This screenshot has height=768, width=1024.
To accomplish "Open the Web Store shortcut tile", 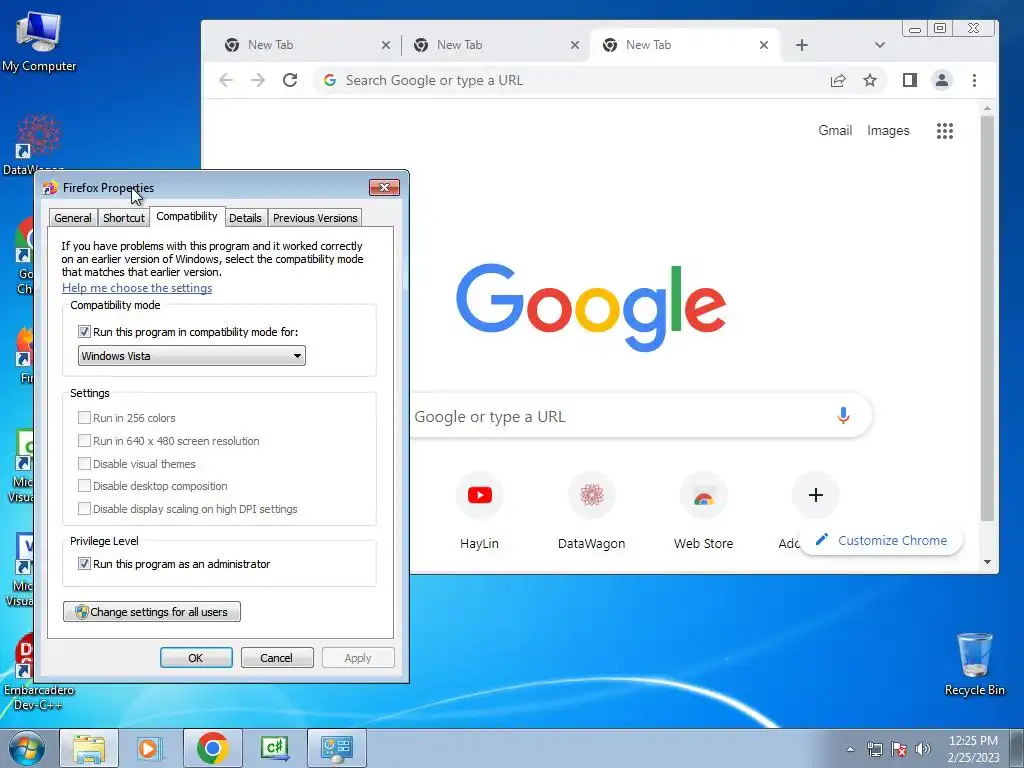I will (x=703, y=511).
